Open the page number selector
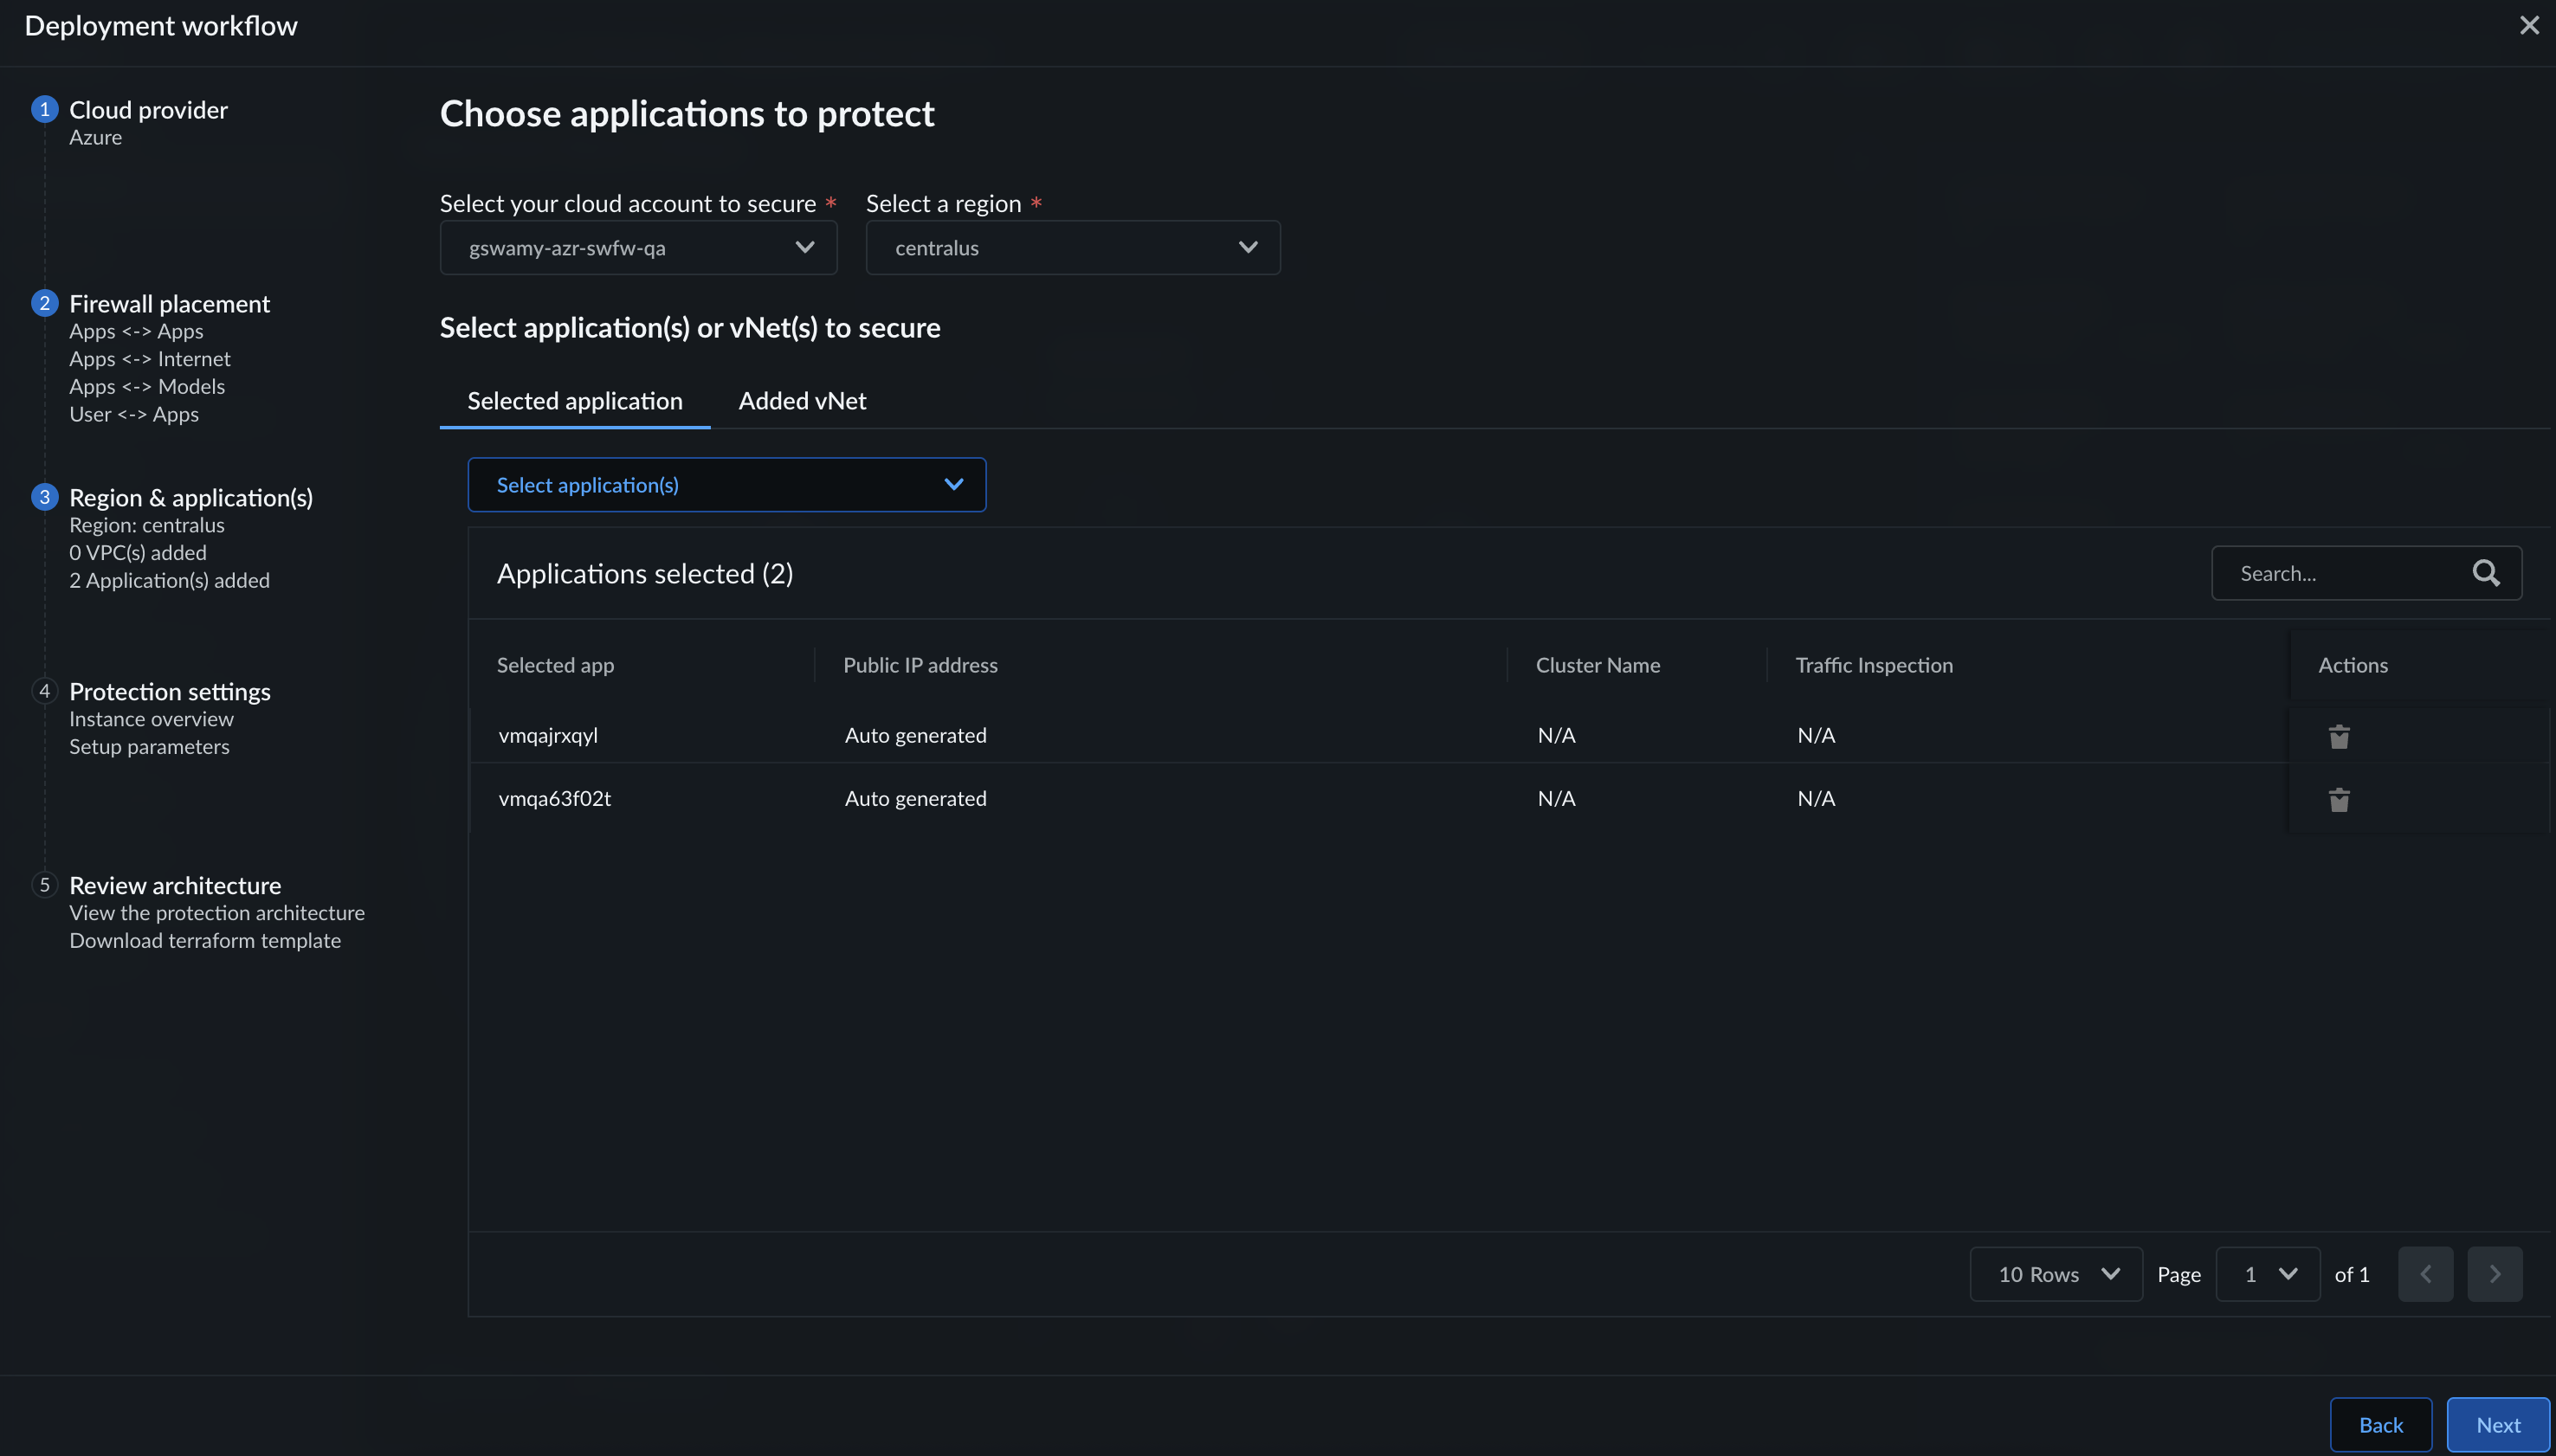The image size is (2556, 1456). [2267, 1273]
